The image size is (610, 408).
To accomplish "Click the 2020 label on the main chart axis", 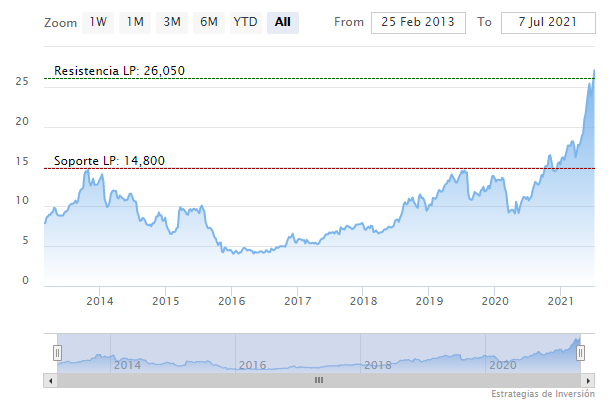I will (495, 300).
